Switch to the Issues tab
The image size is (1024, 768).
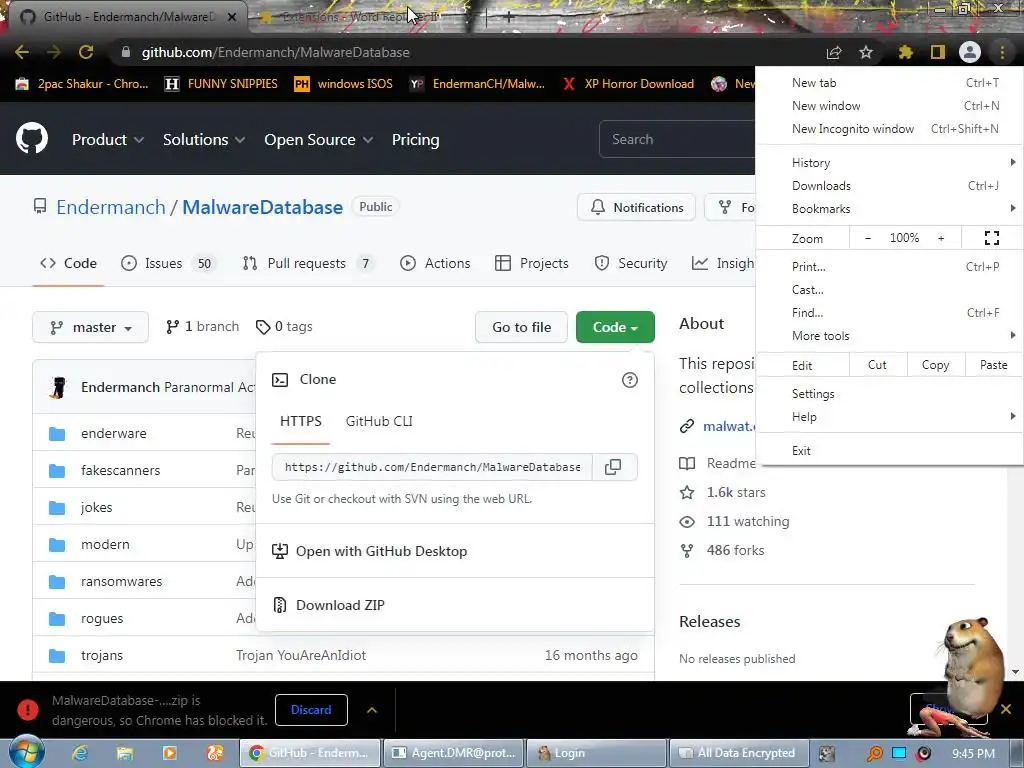[167, 263]
